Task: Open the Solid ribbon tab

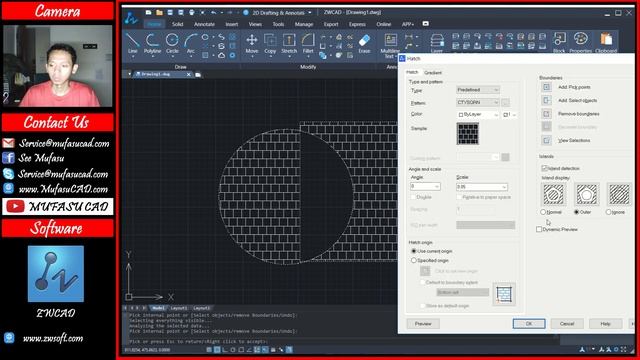Action: point(177,24)
